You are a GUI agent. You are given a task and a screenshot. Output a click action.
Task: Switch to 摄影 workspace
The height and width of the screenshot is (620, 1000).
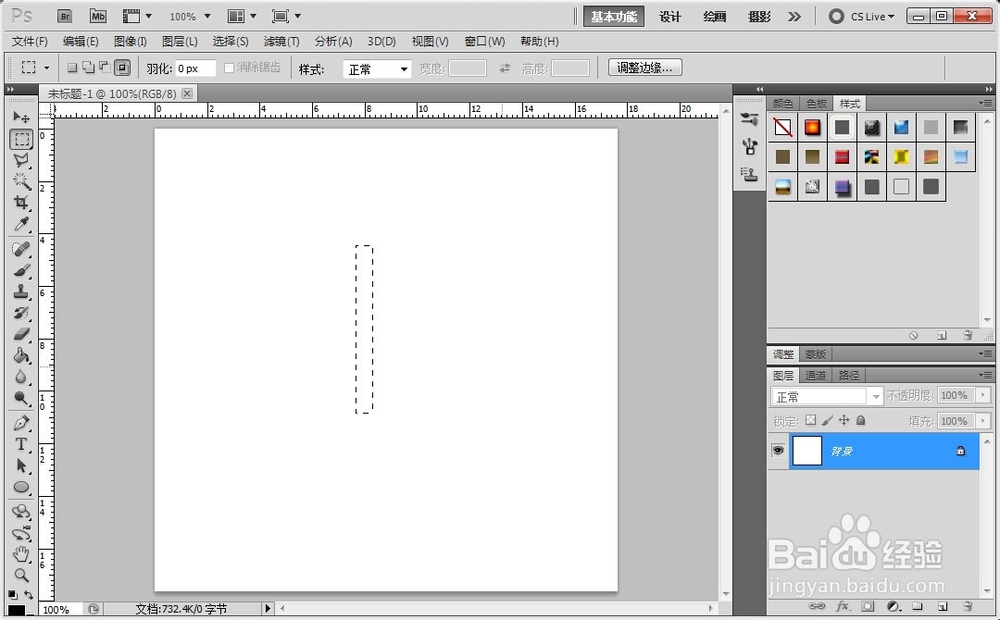click(759, 17)
